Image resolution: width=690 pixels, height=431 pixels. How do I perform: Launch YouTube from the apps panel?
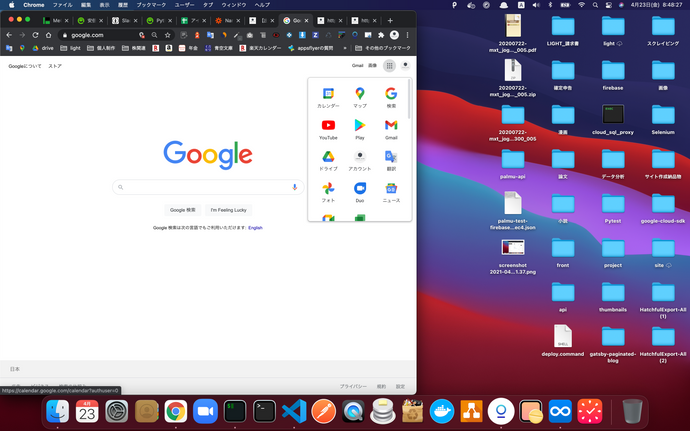coord(328,127)
